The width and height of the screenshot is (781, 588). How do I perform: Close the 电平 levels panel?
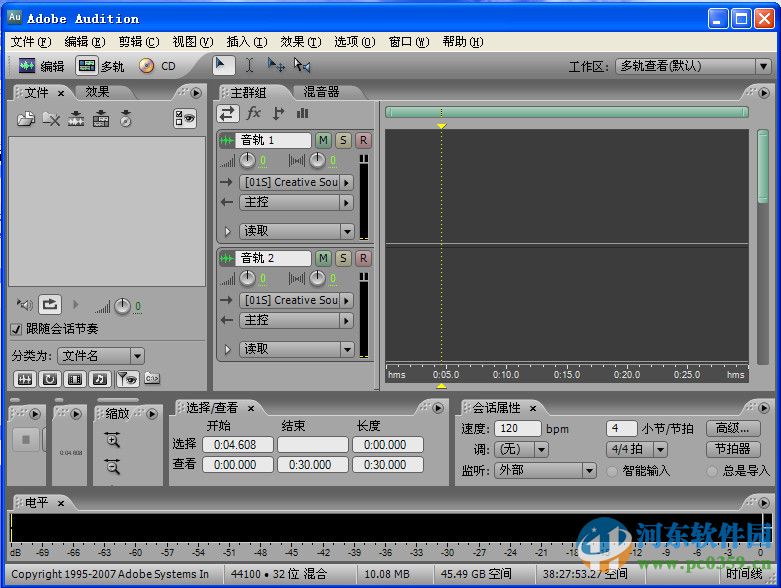pos(61,503)
